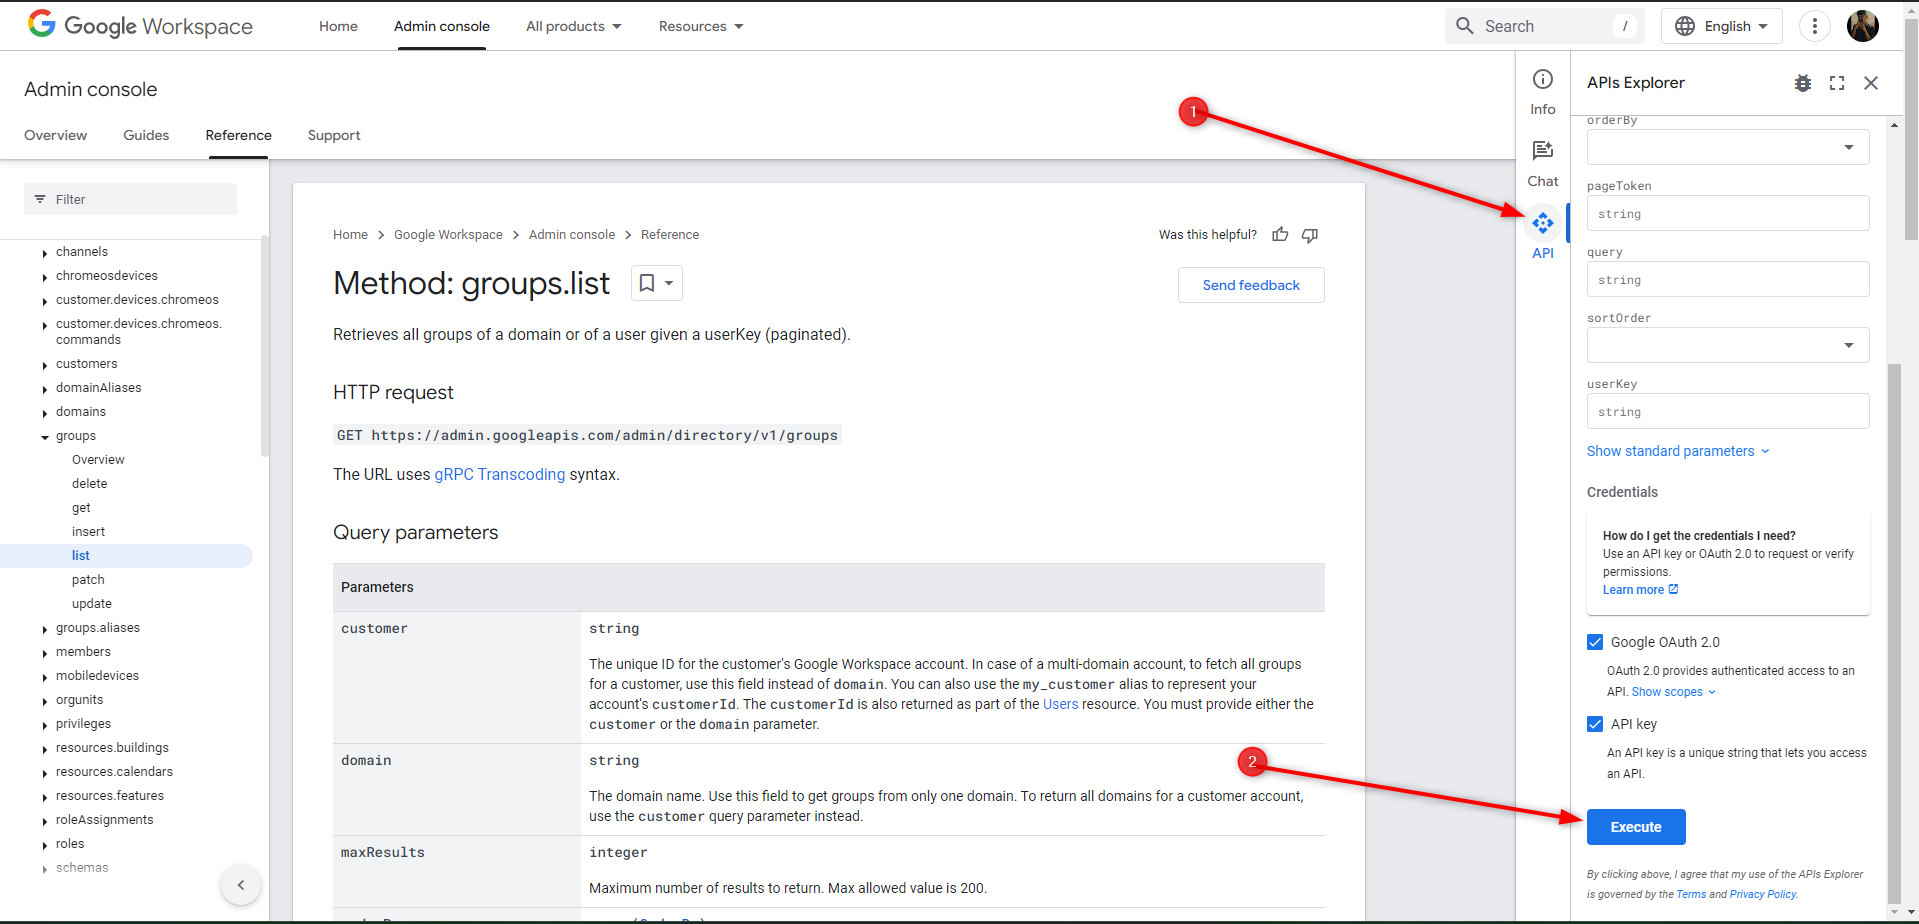Image resolution: width=1919 pixels, height=924 pixels.
Task: Expand the members tree item
Action: click(45, 653)
